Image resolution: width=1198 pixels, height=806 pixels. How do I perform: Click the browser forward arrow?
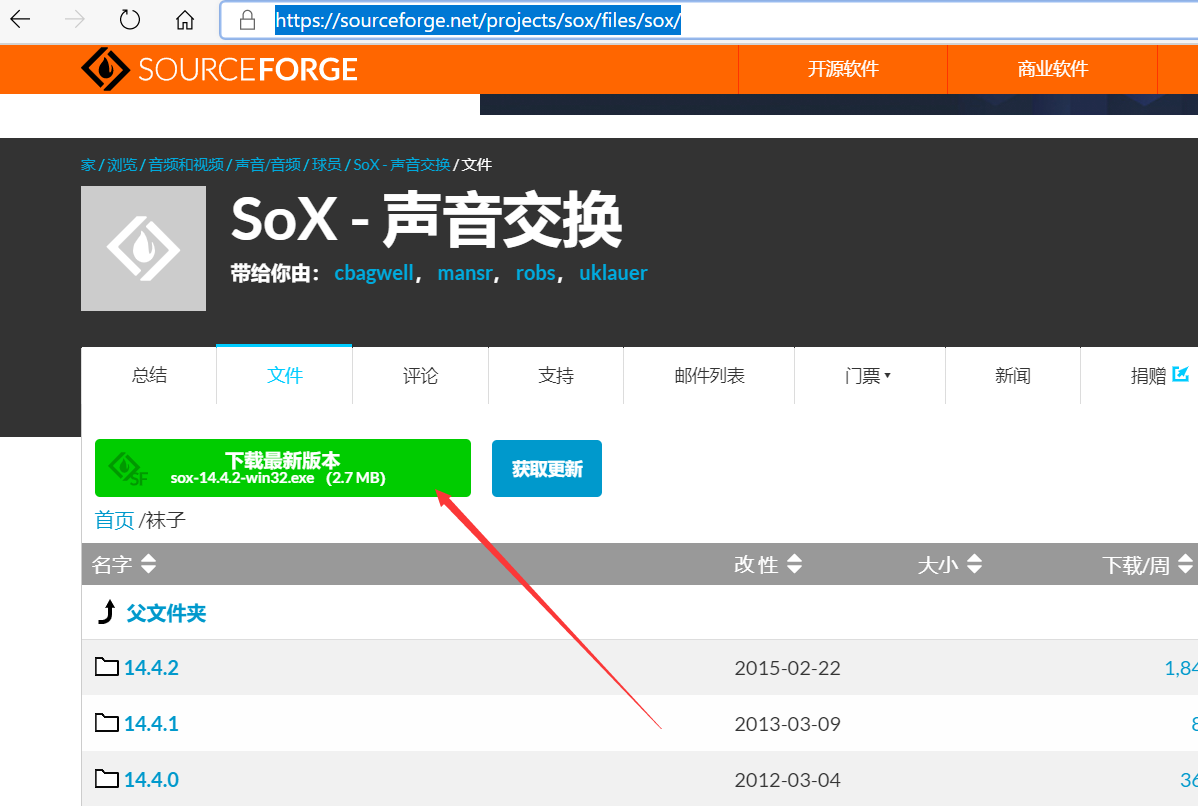tap(75, 19)
